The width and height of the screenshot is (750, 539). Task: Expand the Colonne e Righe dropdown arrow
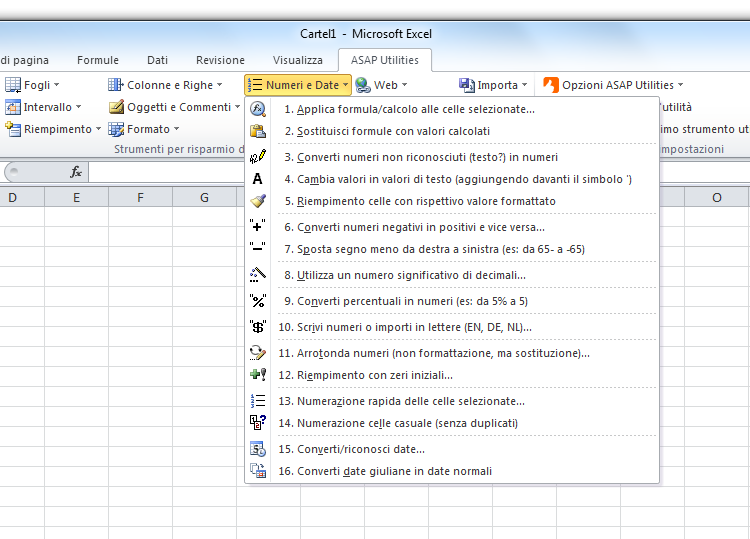(220, 85)
